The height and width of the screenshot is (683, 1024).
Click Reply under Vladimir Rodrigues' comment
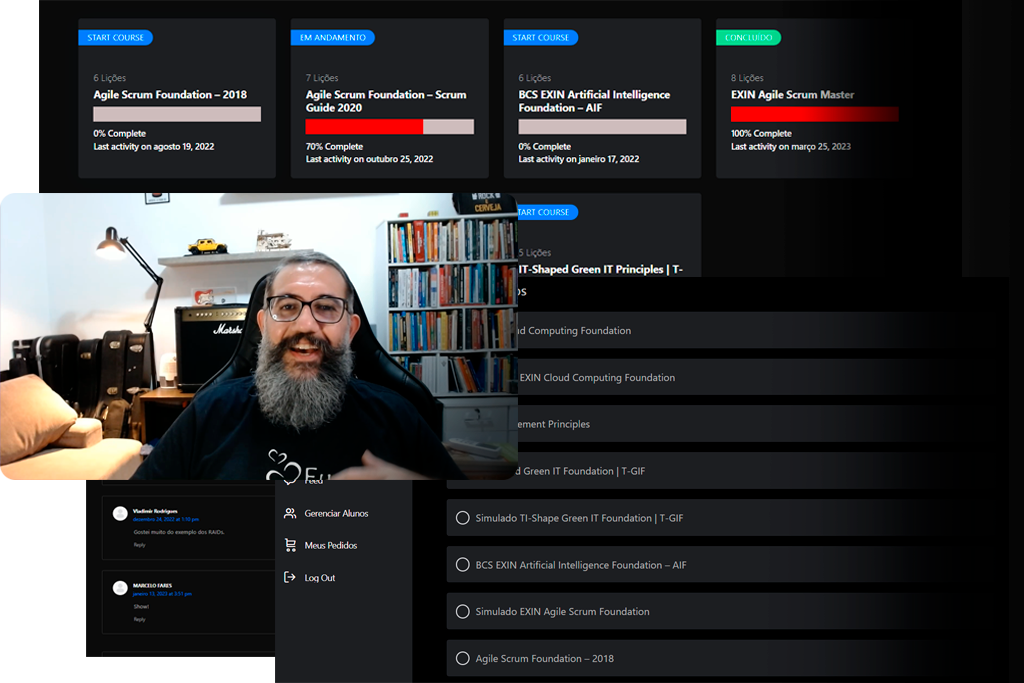[140, 545]
